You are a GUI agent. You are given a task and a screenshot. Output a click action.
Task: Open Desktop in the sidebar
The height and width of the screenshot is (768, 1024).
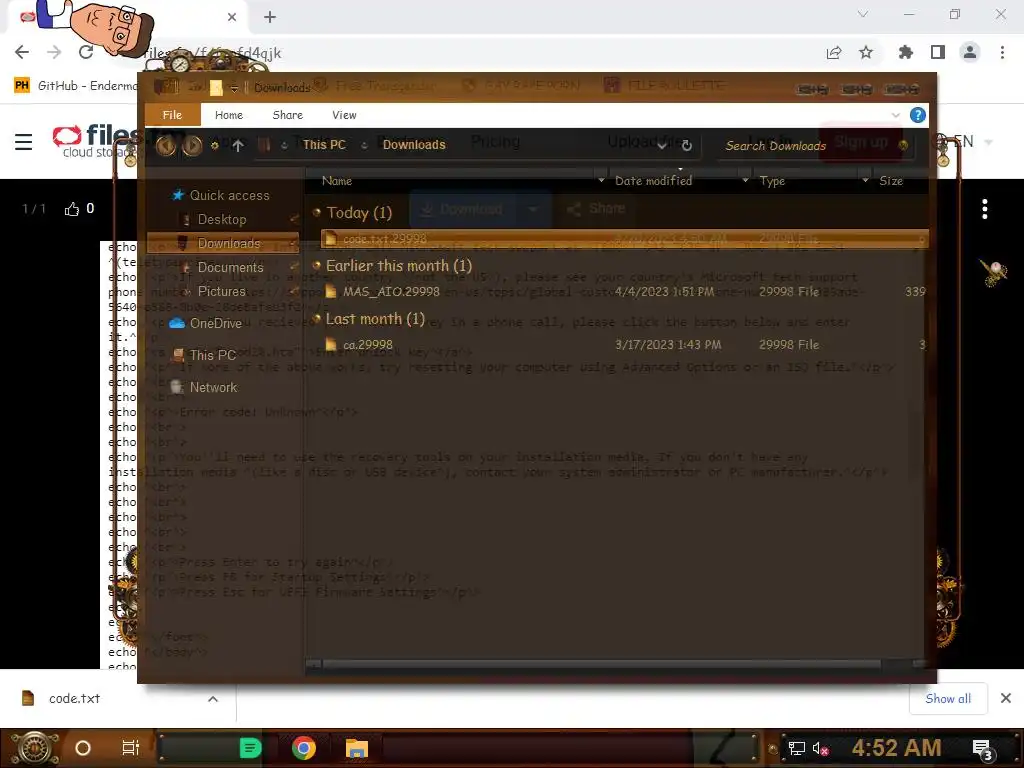(x=222, y=219)
